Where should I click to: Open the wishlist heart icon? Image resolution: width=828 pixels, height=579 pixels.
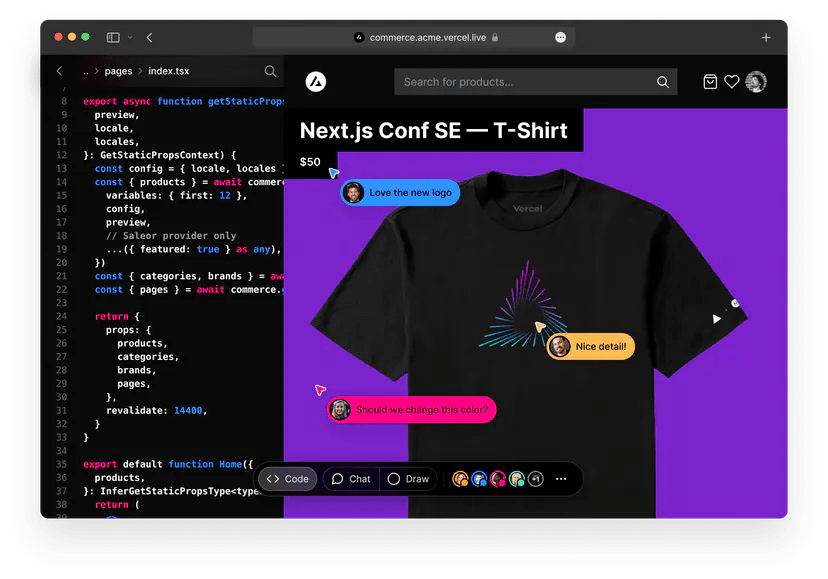coord(732,81)
